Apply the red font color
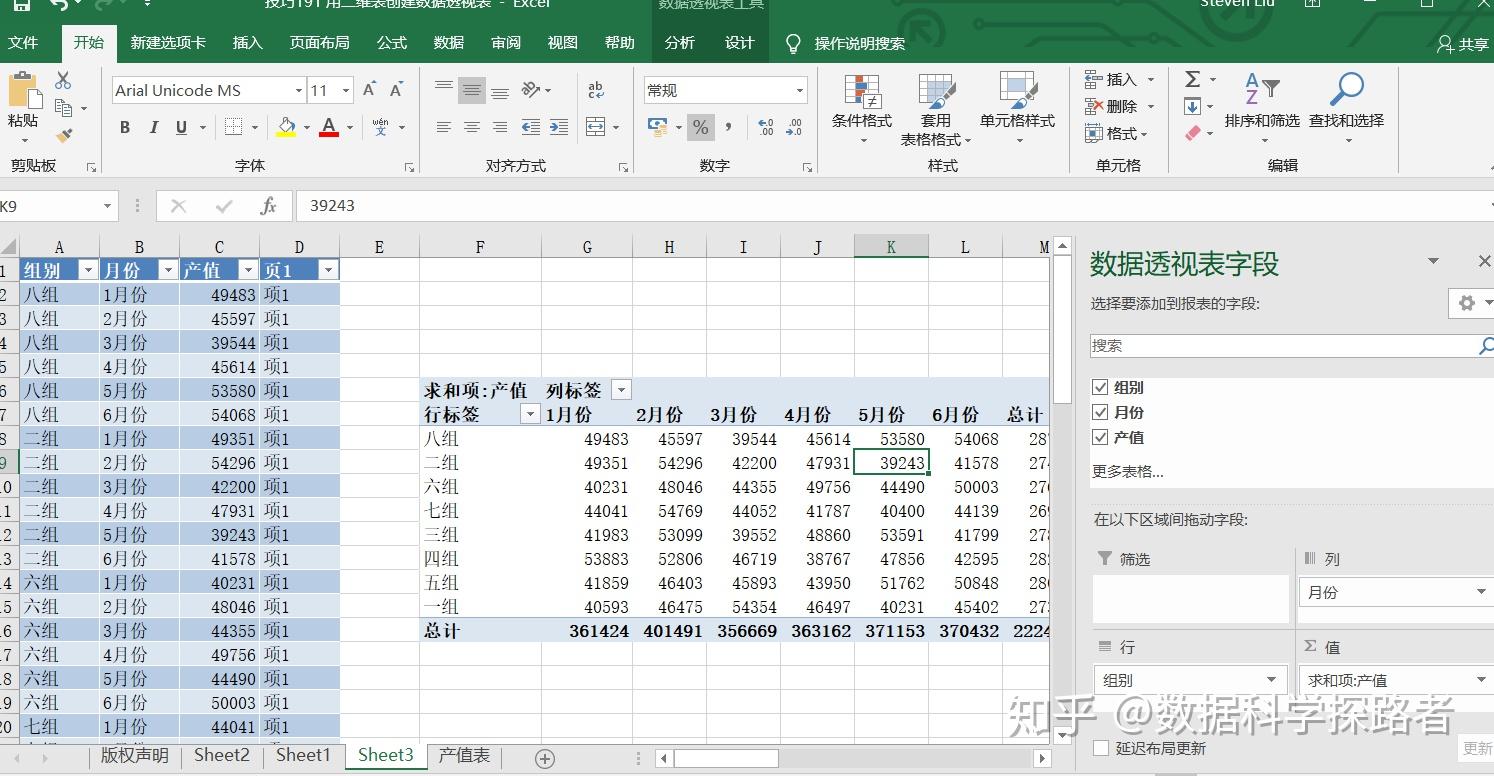The height and width of the screenshot is (776, 1494). point(329,127)
